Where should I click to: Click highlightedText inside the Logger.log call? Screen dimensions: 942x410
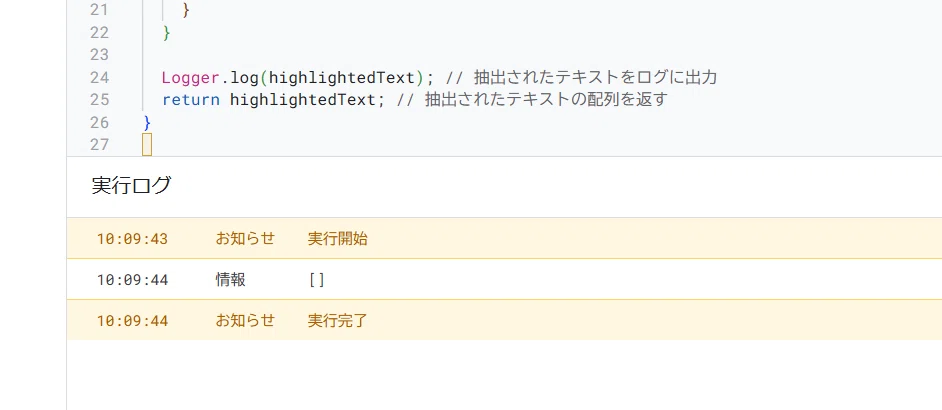click(342, 78)
